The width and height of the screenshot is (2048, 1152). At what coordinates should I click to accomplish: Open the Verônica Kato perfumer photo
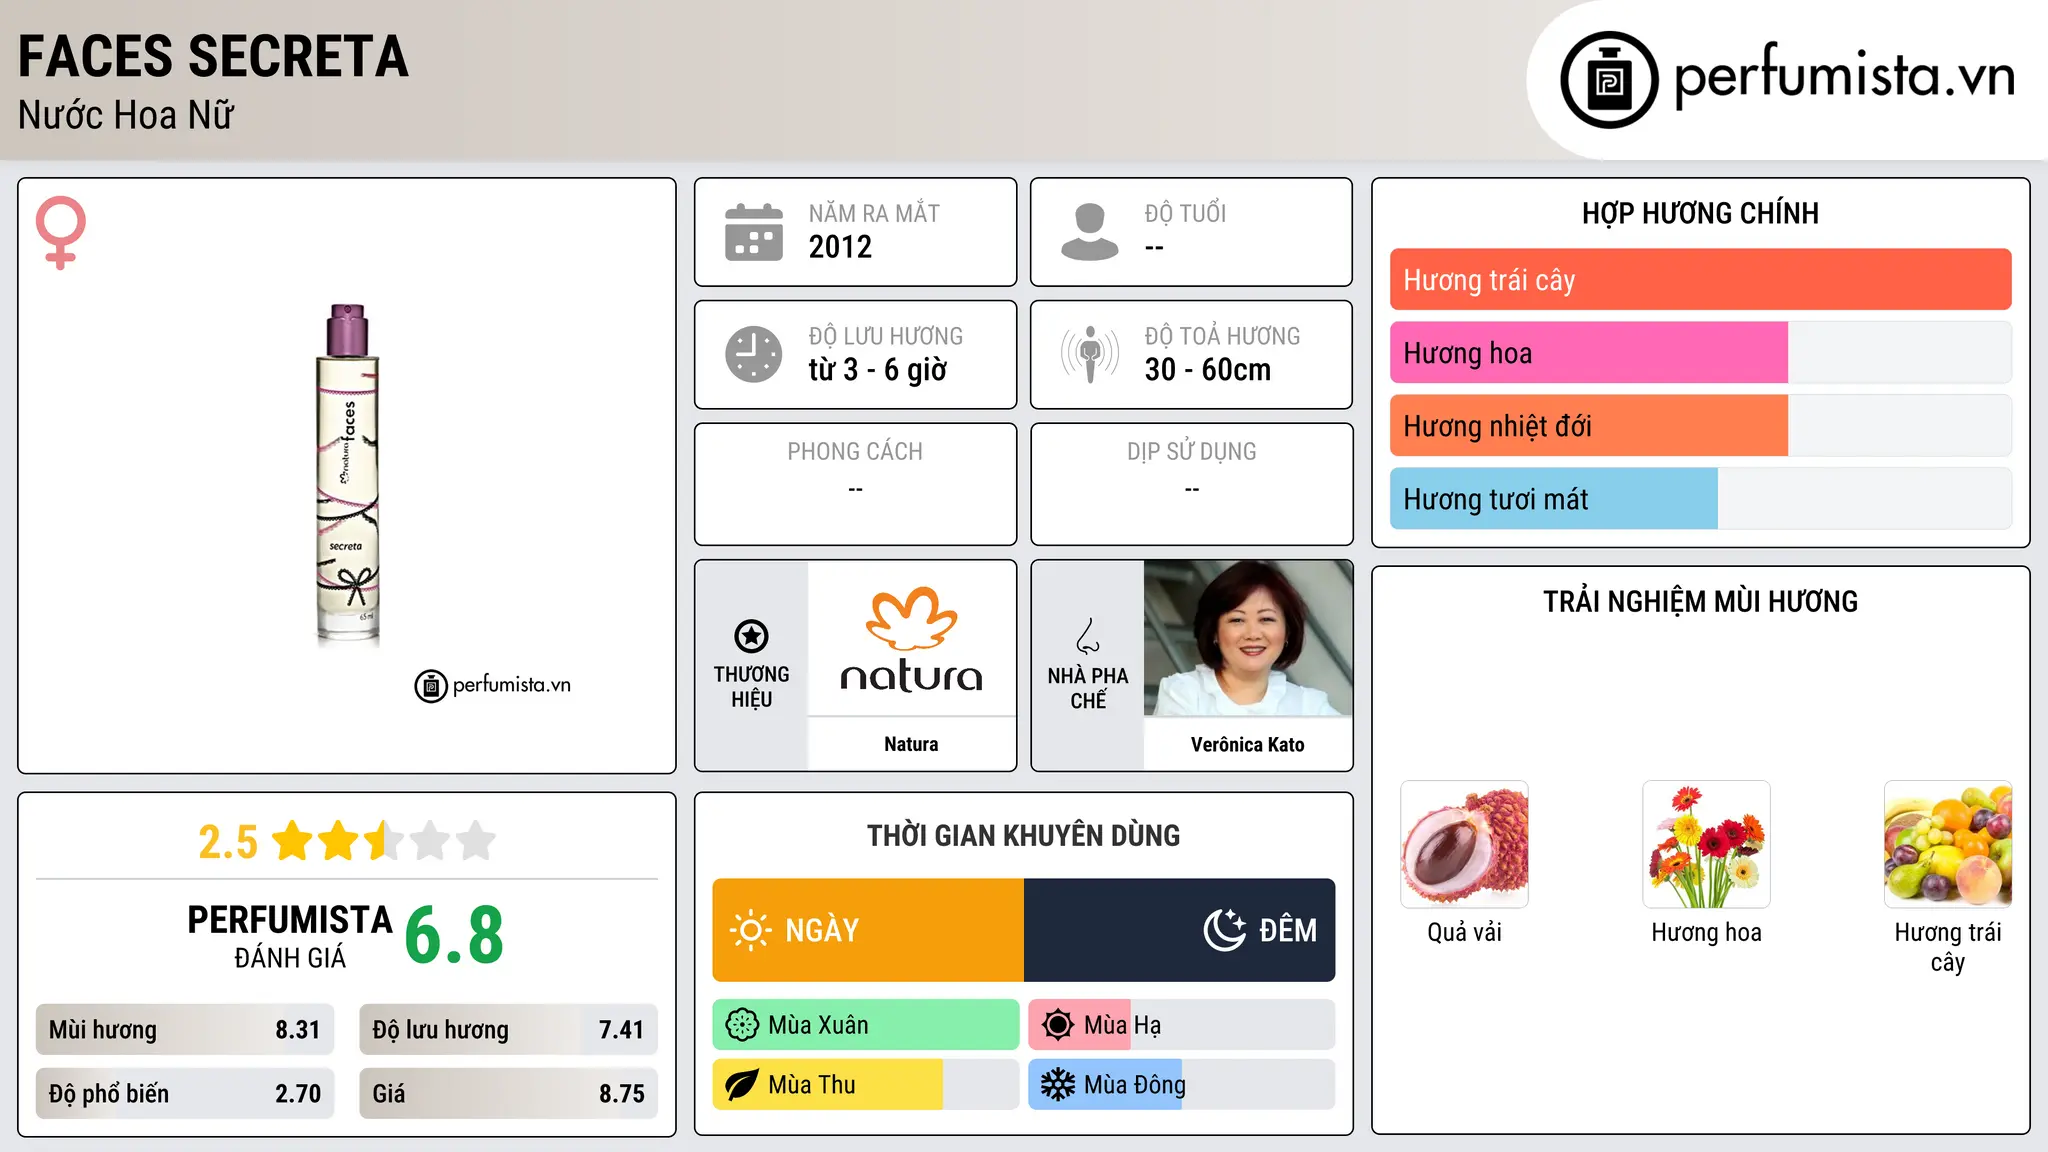pos(1248,638)
